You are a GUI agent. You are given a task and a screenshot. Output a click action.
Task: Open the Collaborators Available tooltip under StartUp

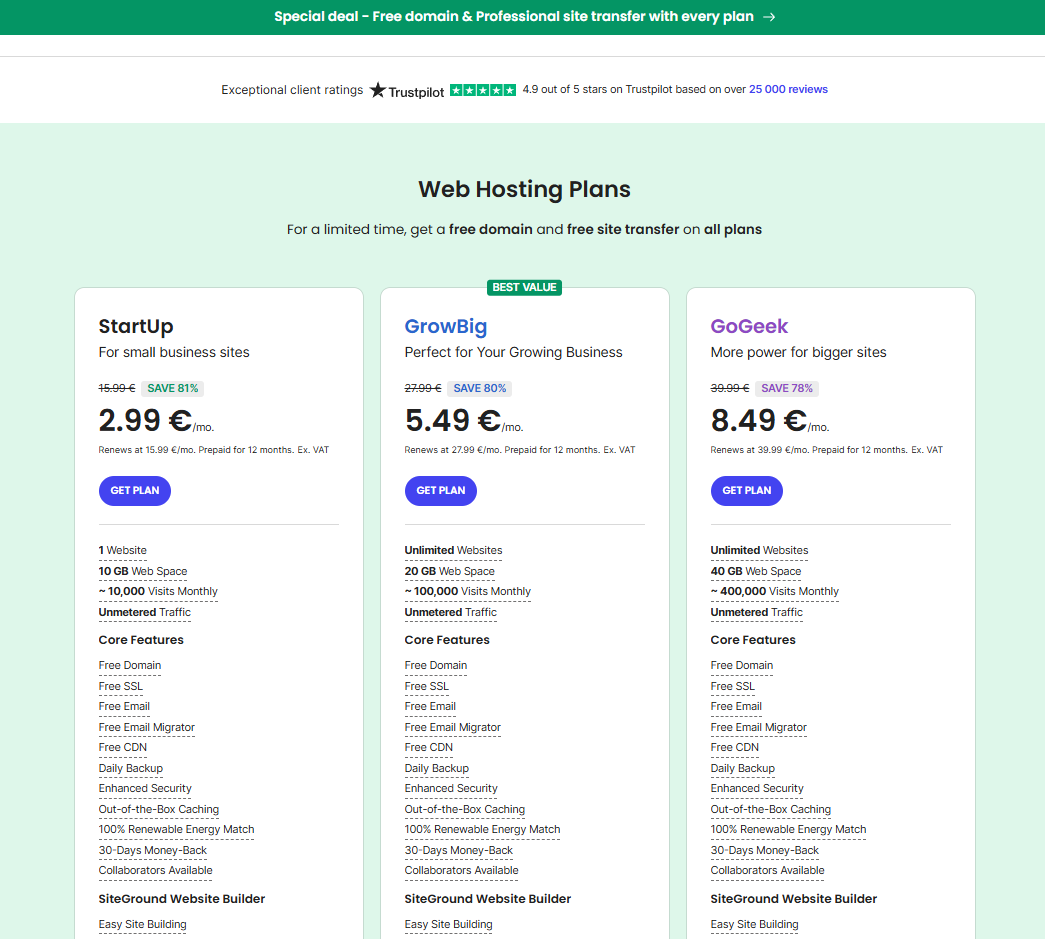[x=155, y=870]
